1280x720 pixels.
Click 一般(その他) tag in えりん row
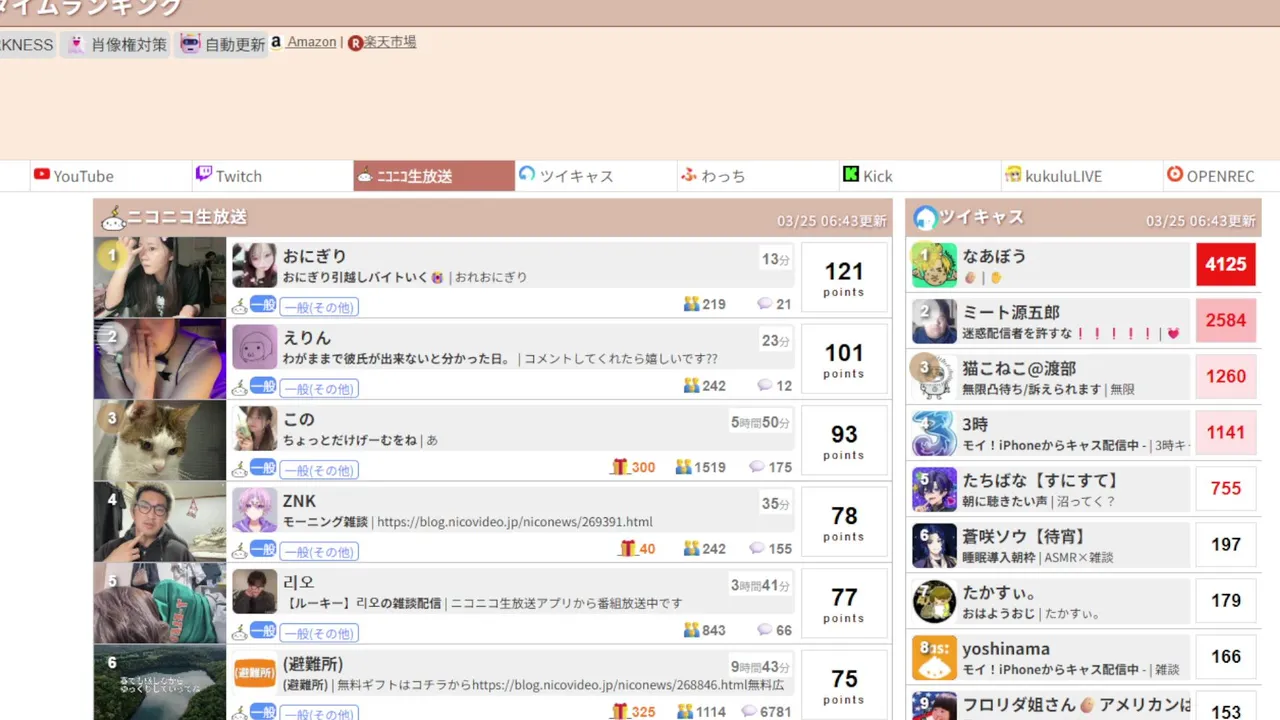[319, 388]
